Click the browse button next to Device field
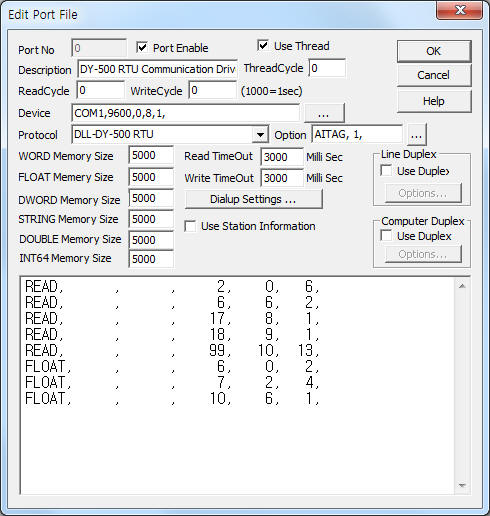490x516 pixels. pyautogui.click(x=324, y=113)
